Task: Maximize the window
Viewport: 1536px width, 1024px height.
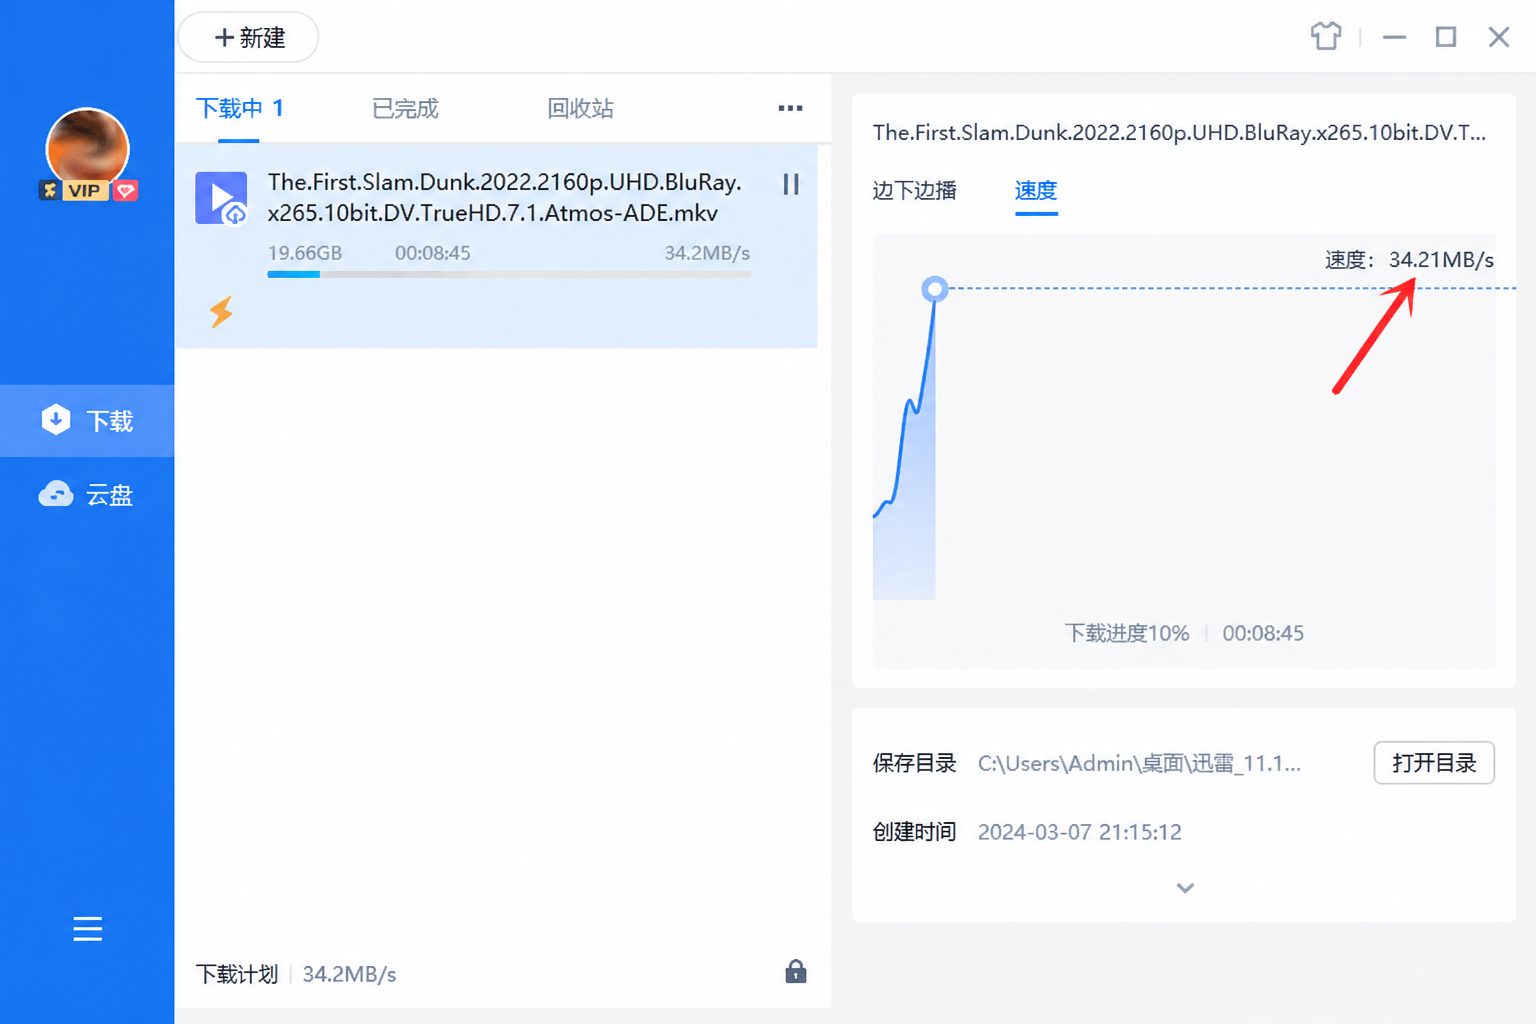Action: click(x=1446, y=38)
